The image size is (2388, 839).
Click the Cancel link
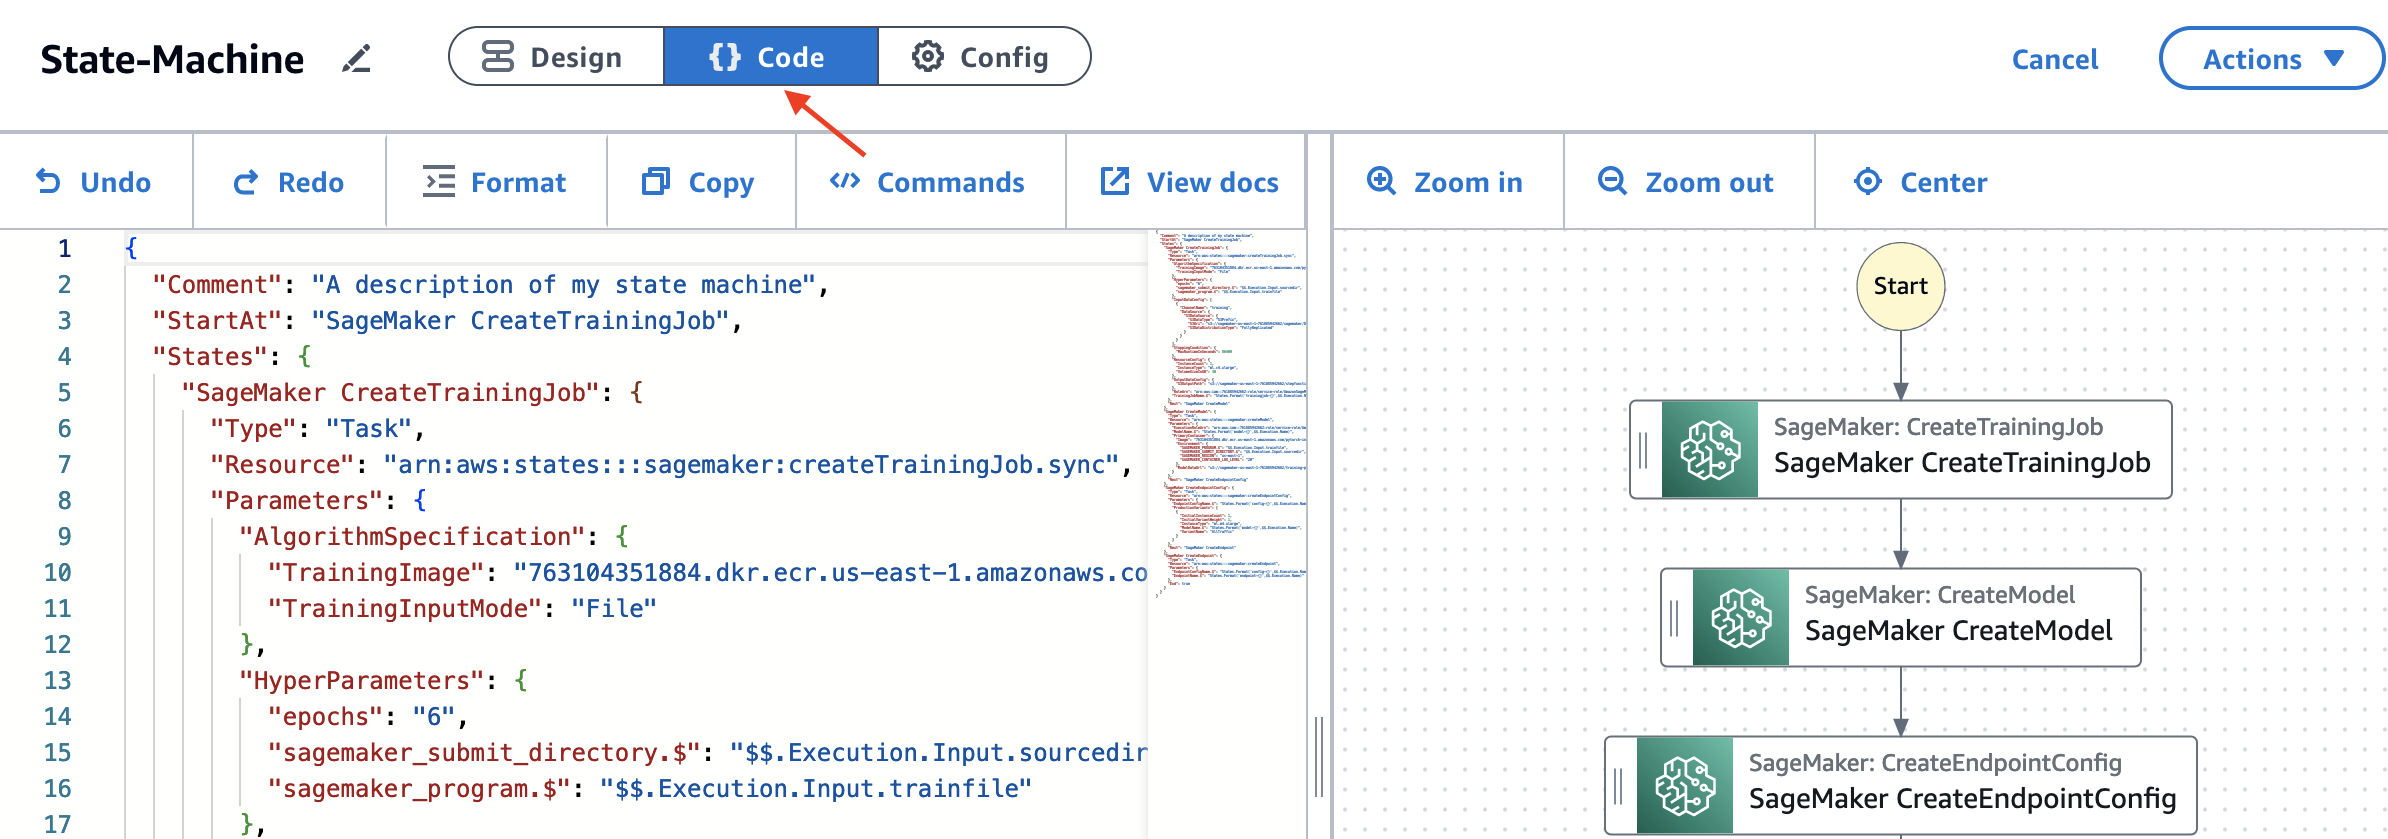coord(2055,59)
